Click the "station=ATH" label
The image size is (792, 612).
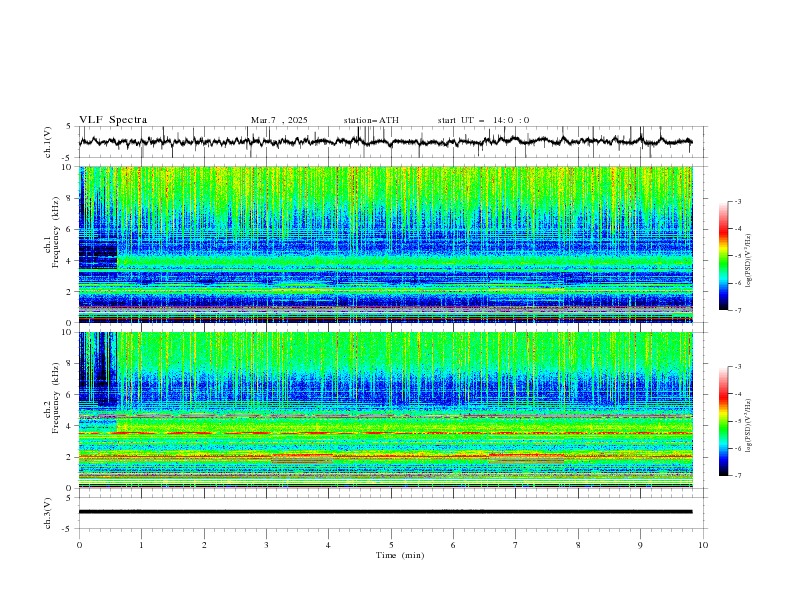[371, 120]
